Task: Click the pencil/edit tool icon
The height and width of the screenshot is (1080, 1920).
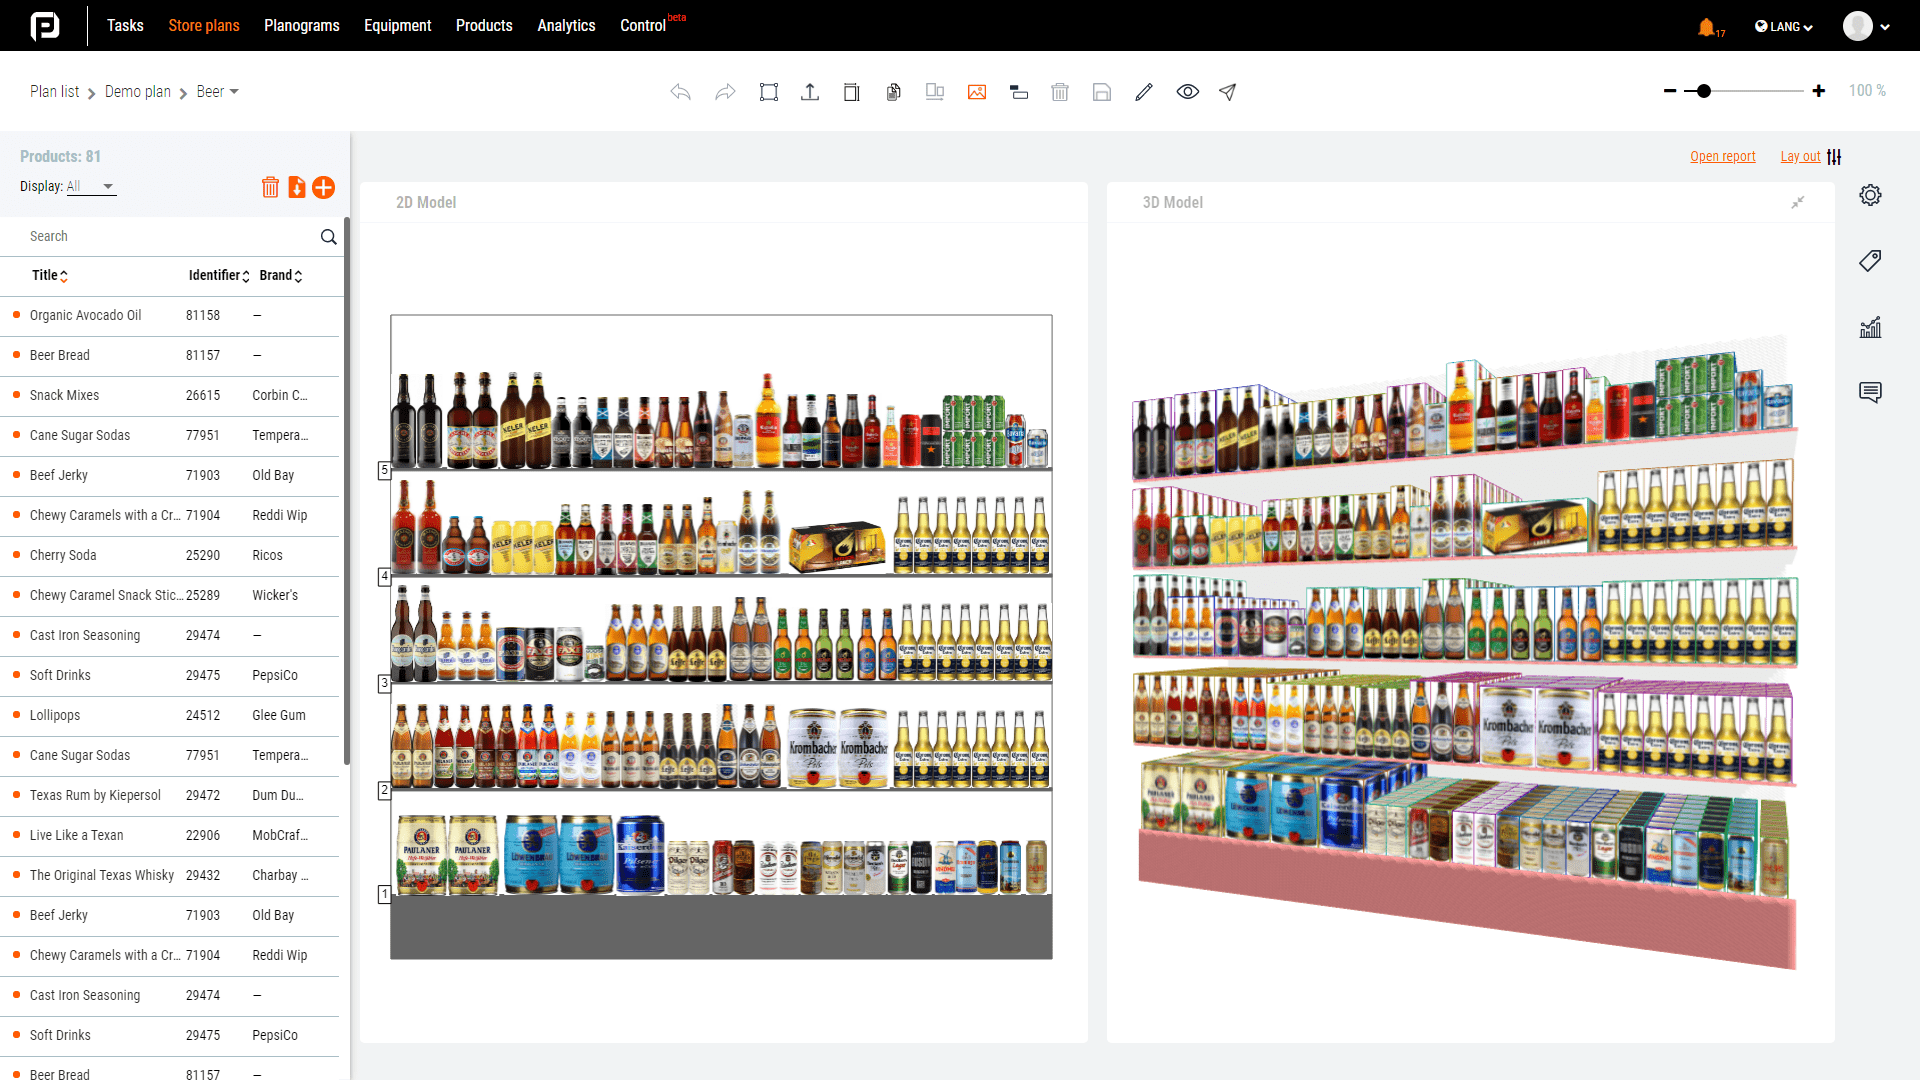Action: point(1143,91)
